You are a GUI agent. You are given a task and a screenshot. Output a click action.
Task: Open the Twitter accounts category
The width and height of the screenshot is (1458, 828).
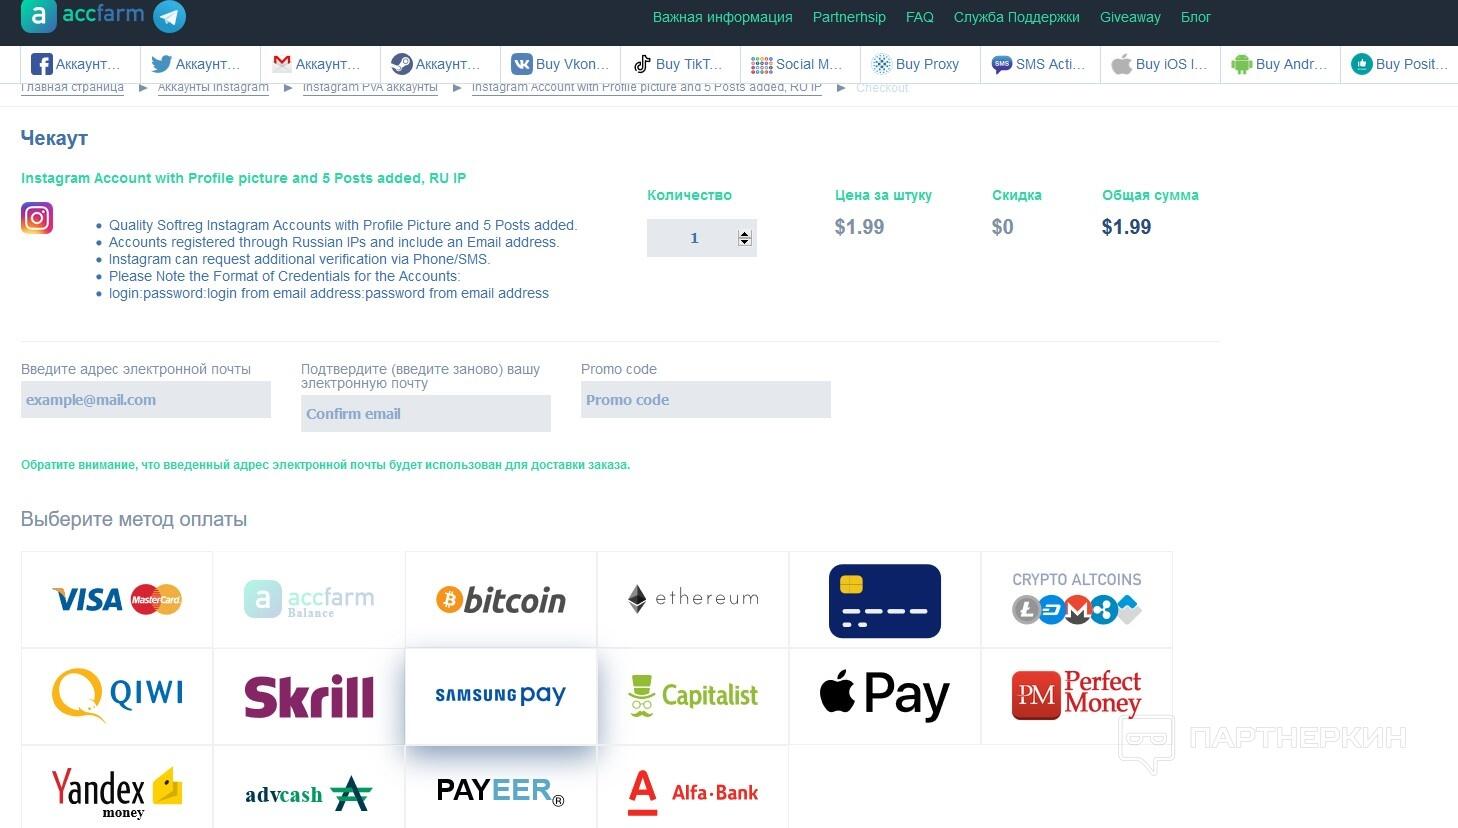click(200, 64)
